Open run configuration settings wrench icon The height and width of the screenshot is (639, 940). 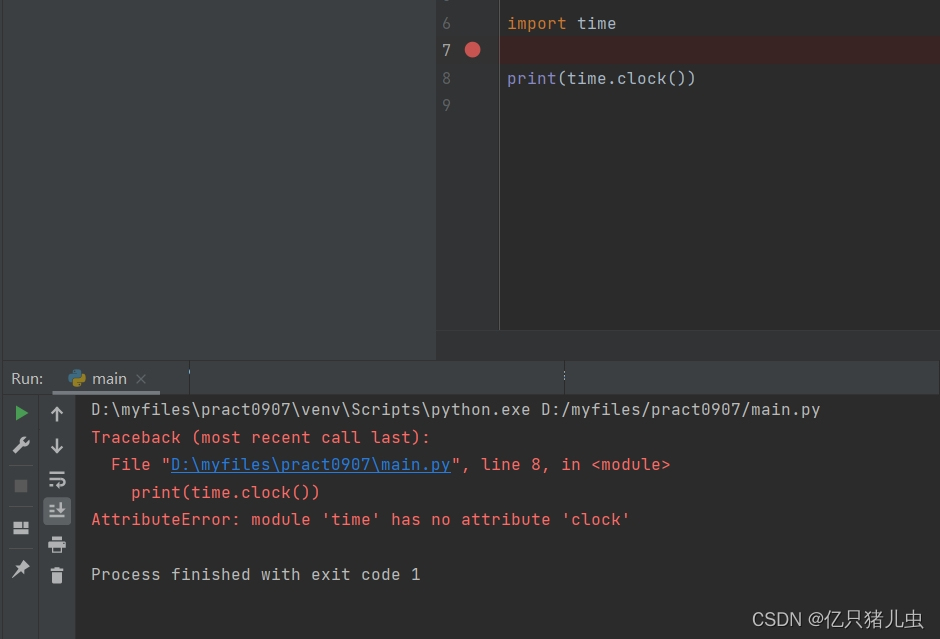pos(20,445)
